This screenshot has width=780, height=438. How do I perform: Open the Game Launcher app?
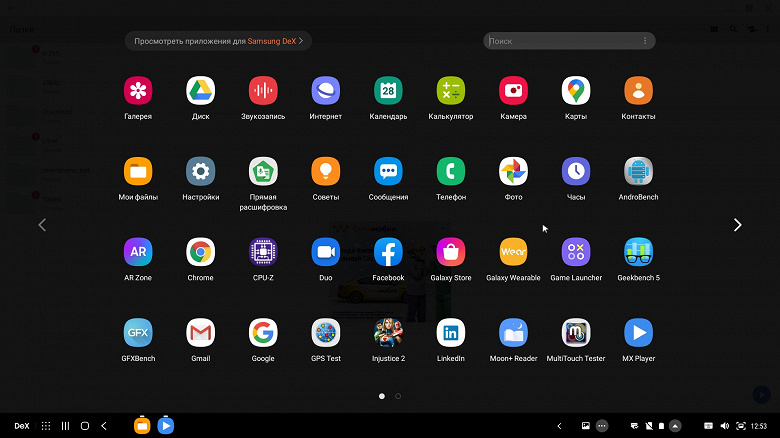(576, 252)
